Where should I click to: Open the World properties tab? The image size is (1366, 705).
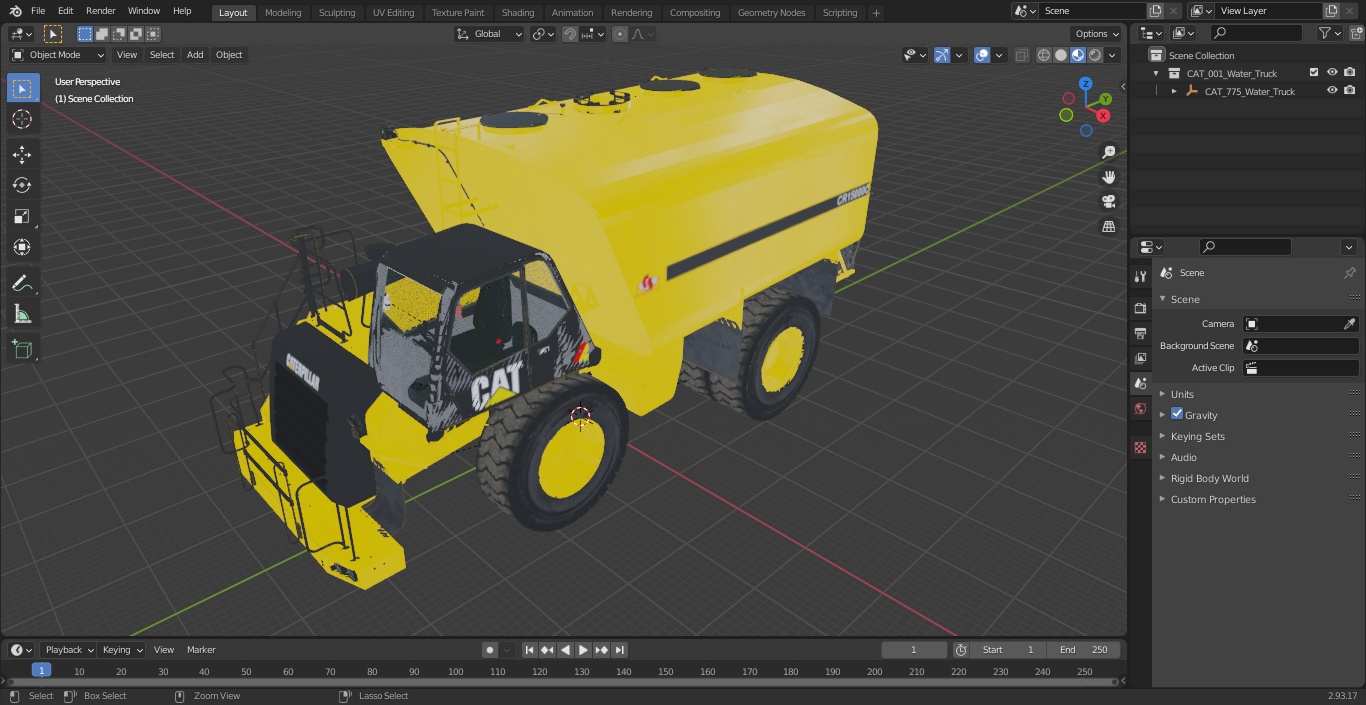[x=1140, y=408]
